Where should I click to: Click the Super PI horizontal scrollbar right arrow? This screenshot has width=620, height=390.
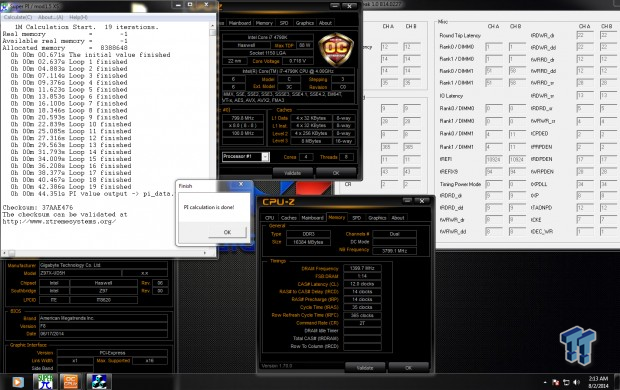tap(205, 253)
